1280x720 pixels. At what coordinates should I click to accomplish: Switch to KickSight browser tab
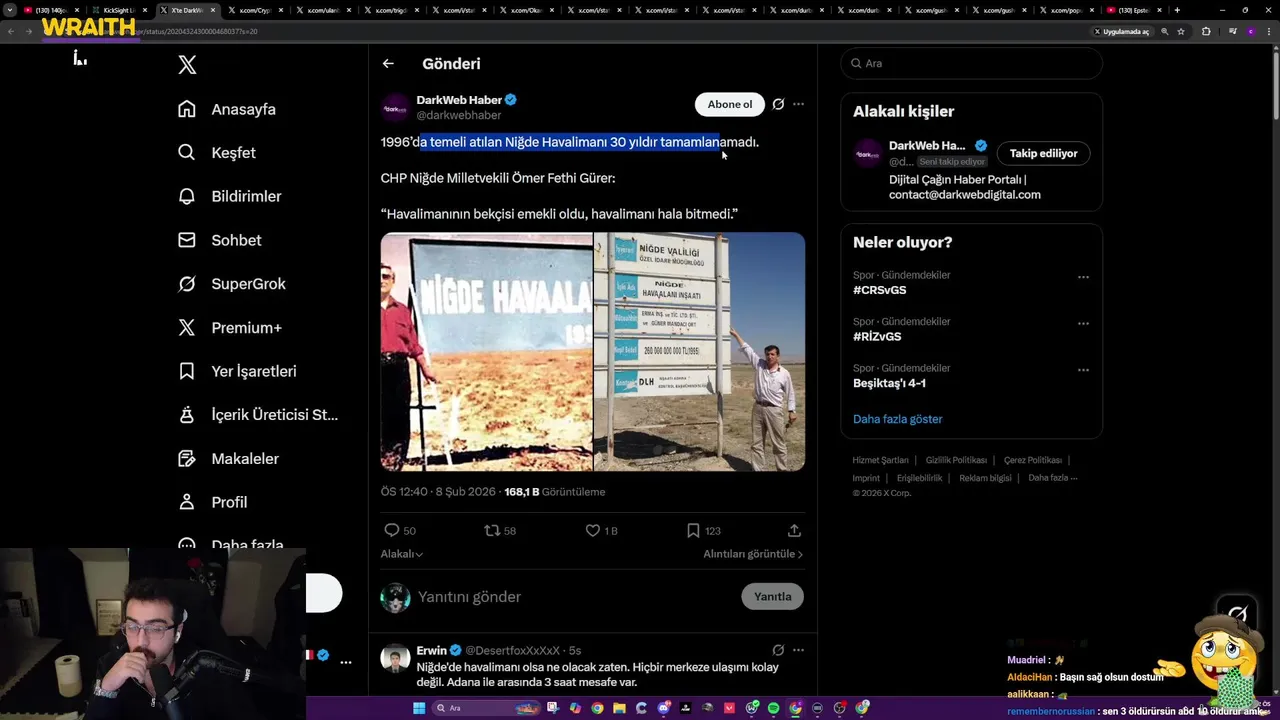coord(119,10)
